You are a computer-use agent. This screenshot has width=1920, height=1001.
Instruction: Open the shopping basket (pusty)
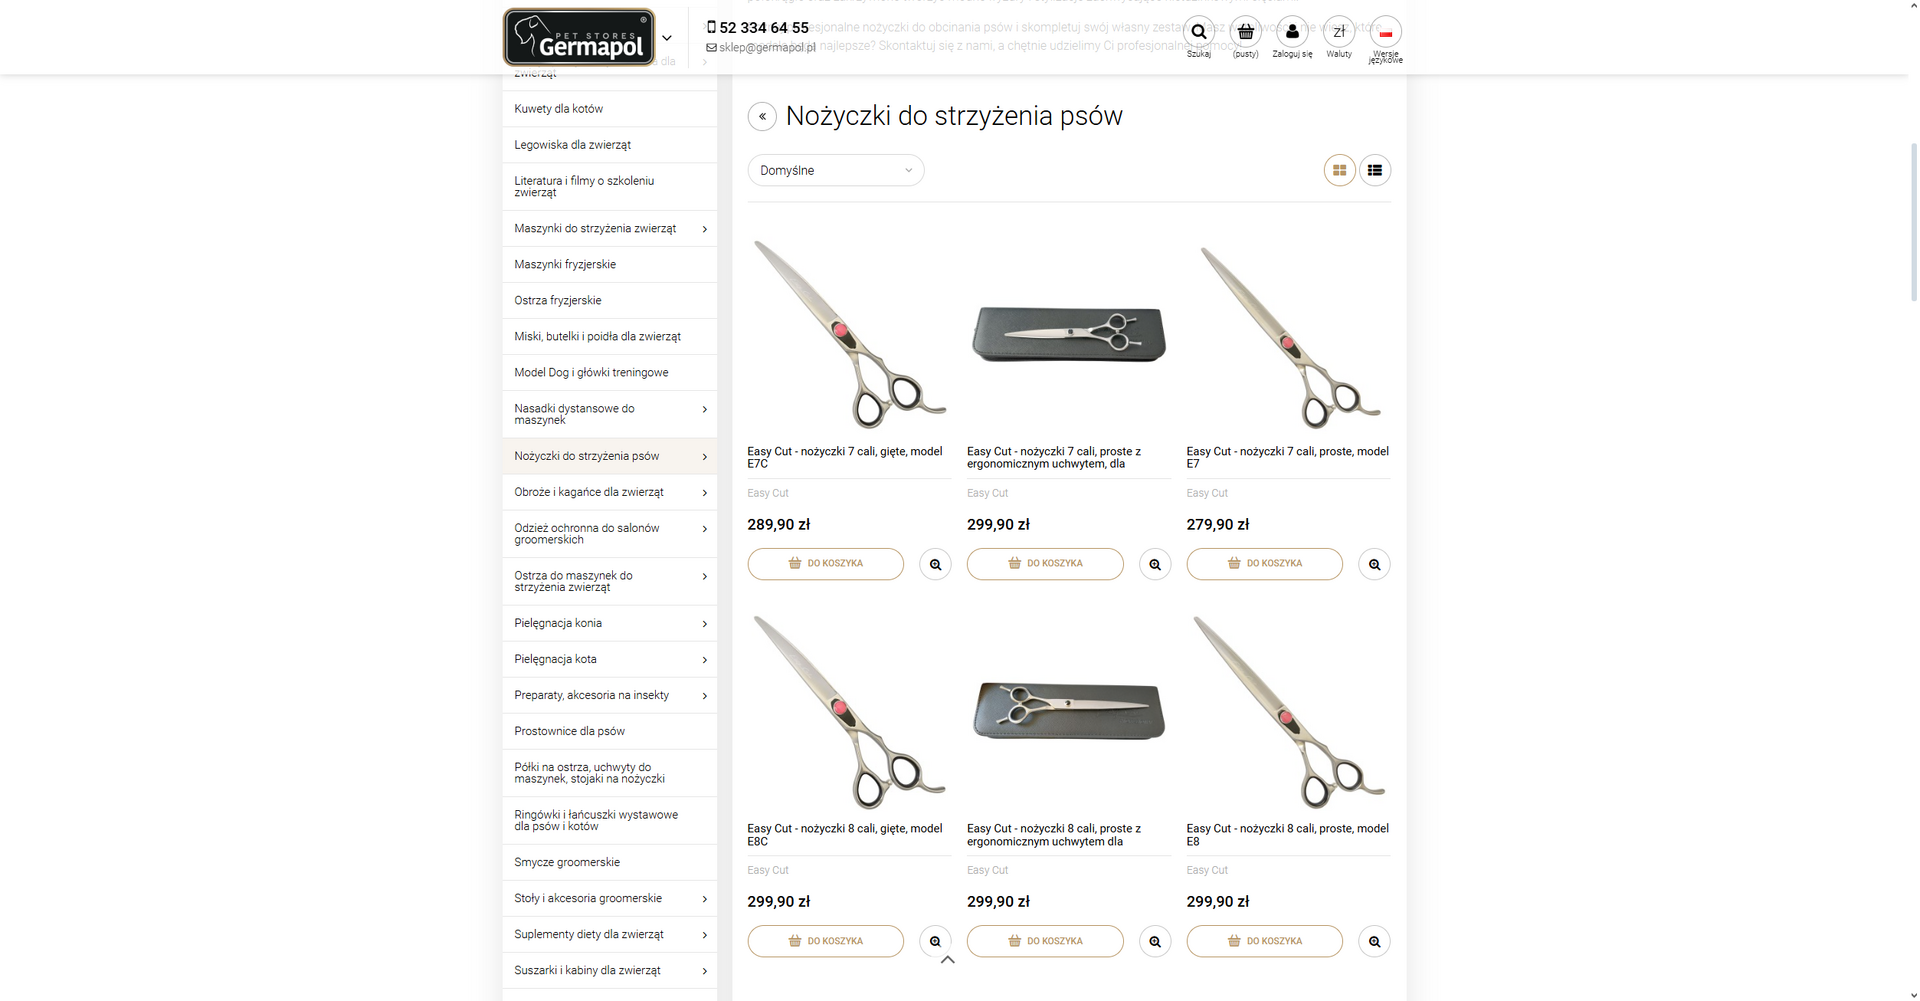pos(1245,32)
